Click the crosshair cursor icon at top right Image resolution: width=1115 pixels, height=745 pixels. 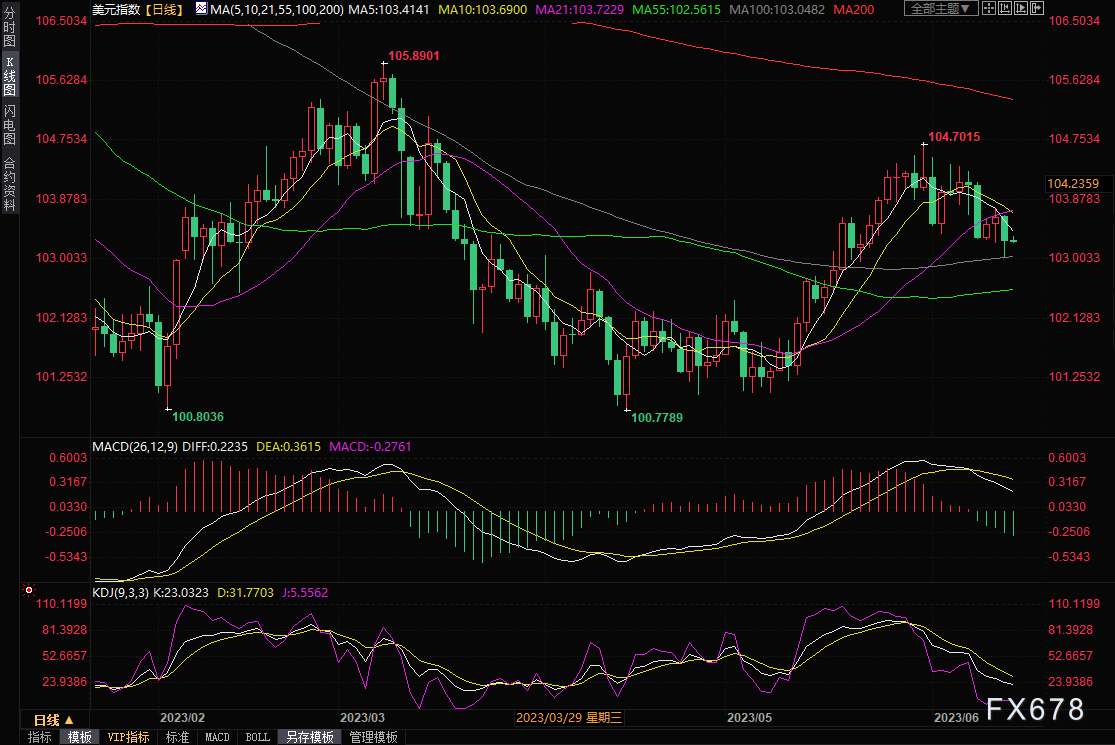(988, 9)
